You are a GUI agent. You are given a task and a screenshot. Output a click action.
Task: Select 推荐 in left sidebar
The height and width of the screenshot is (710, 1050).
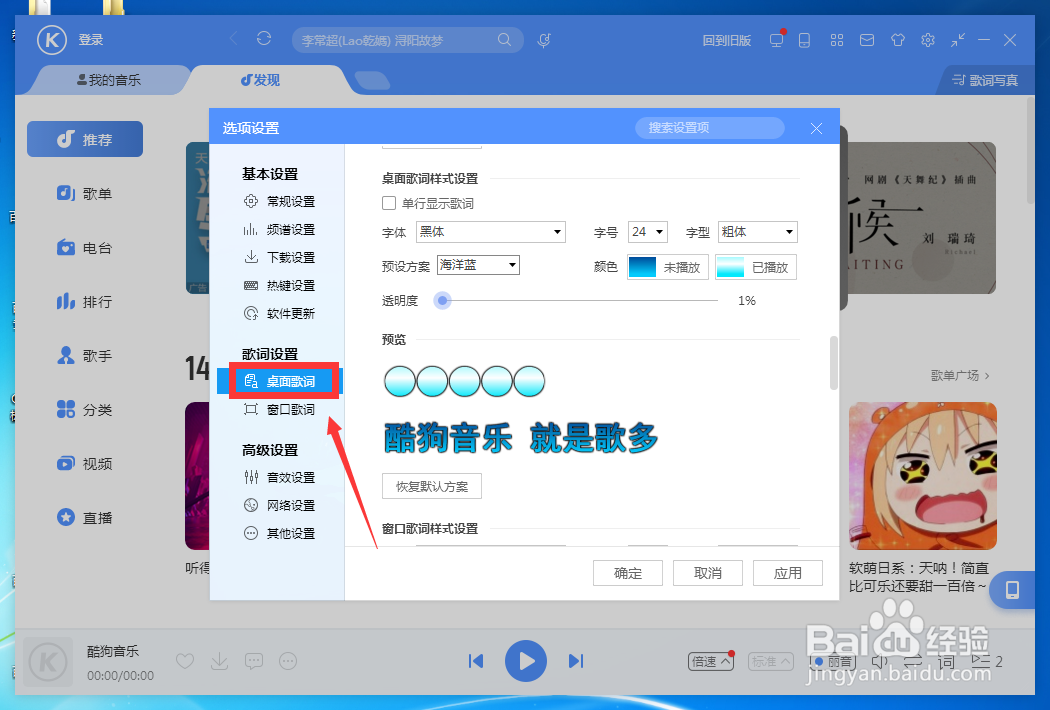85,139
